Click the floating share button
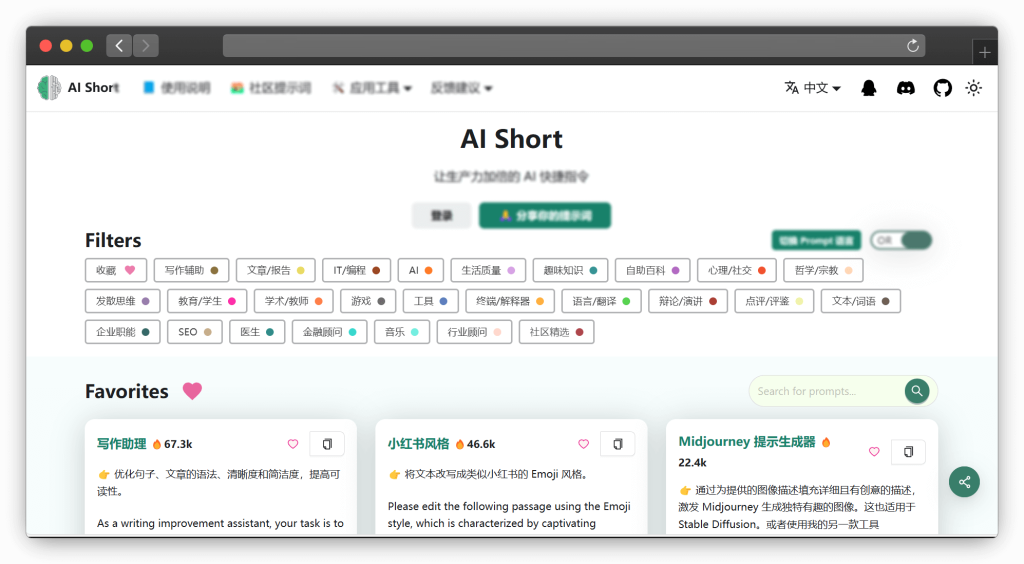Viewport: 1024px width, 564px height. (x=964, y=482)
